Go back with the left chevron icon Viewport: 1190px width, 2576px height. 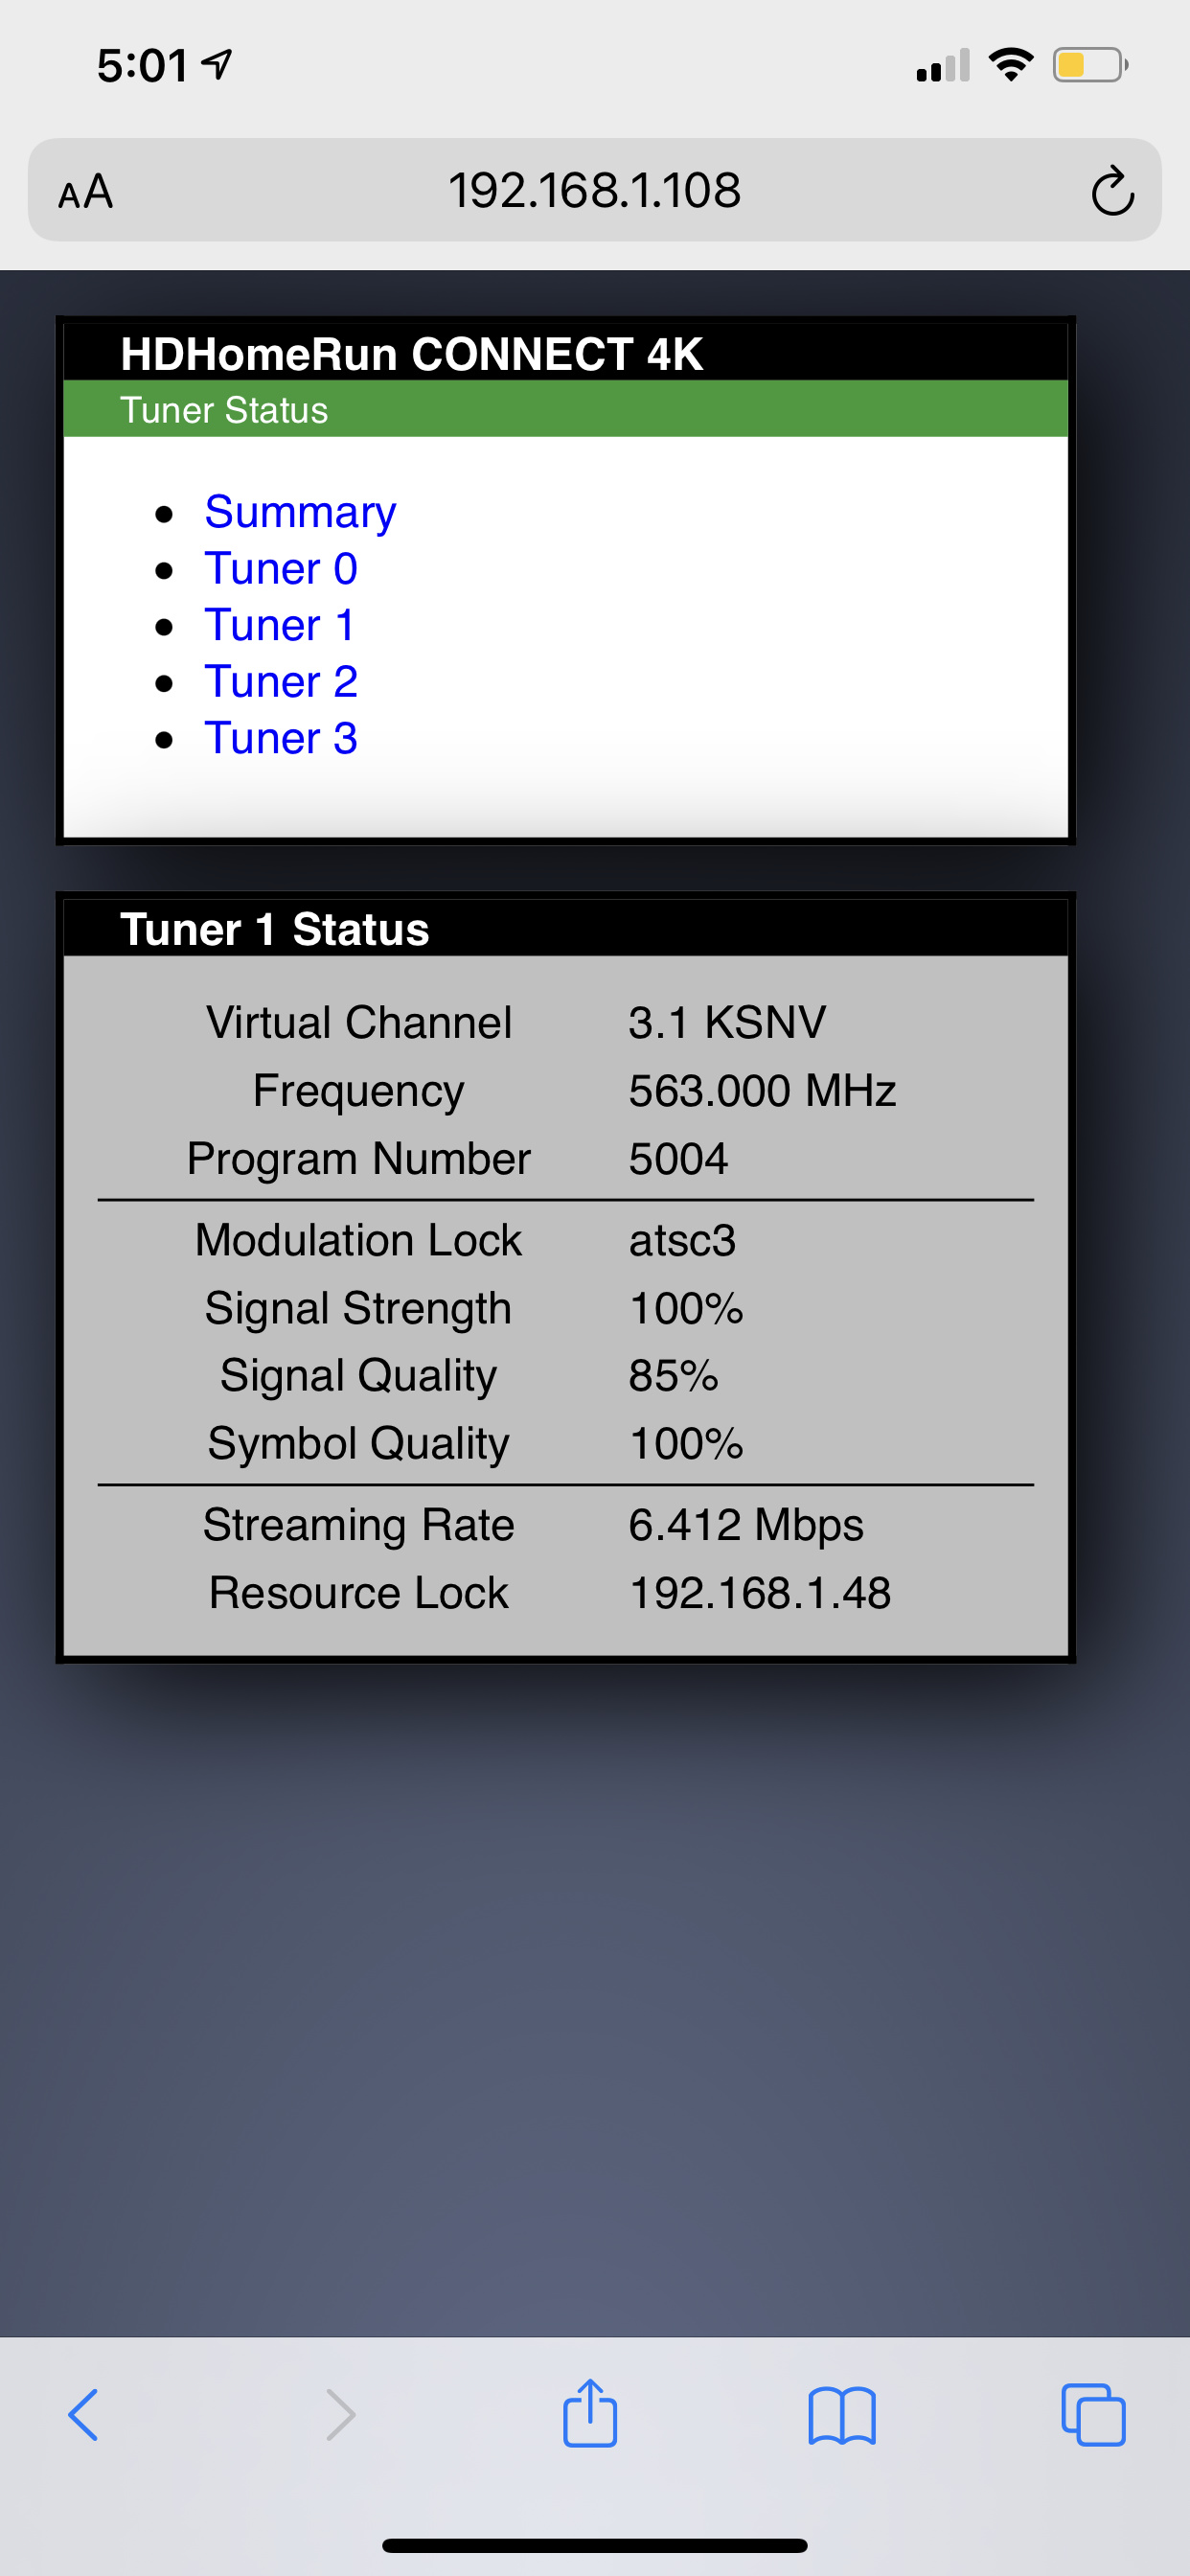(84, 2415)
